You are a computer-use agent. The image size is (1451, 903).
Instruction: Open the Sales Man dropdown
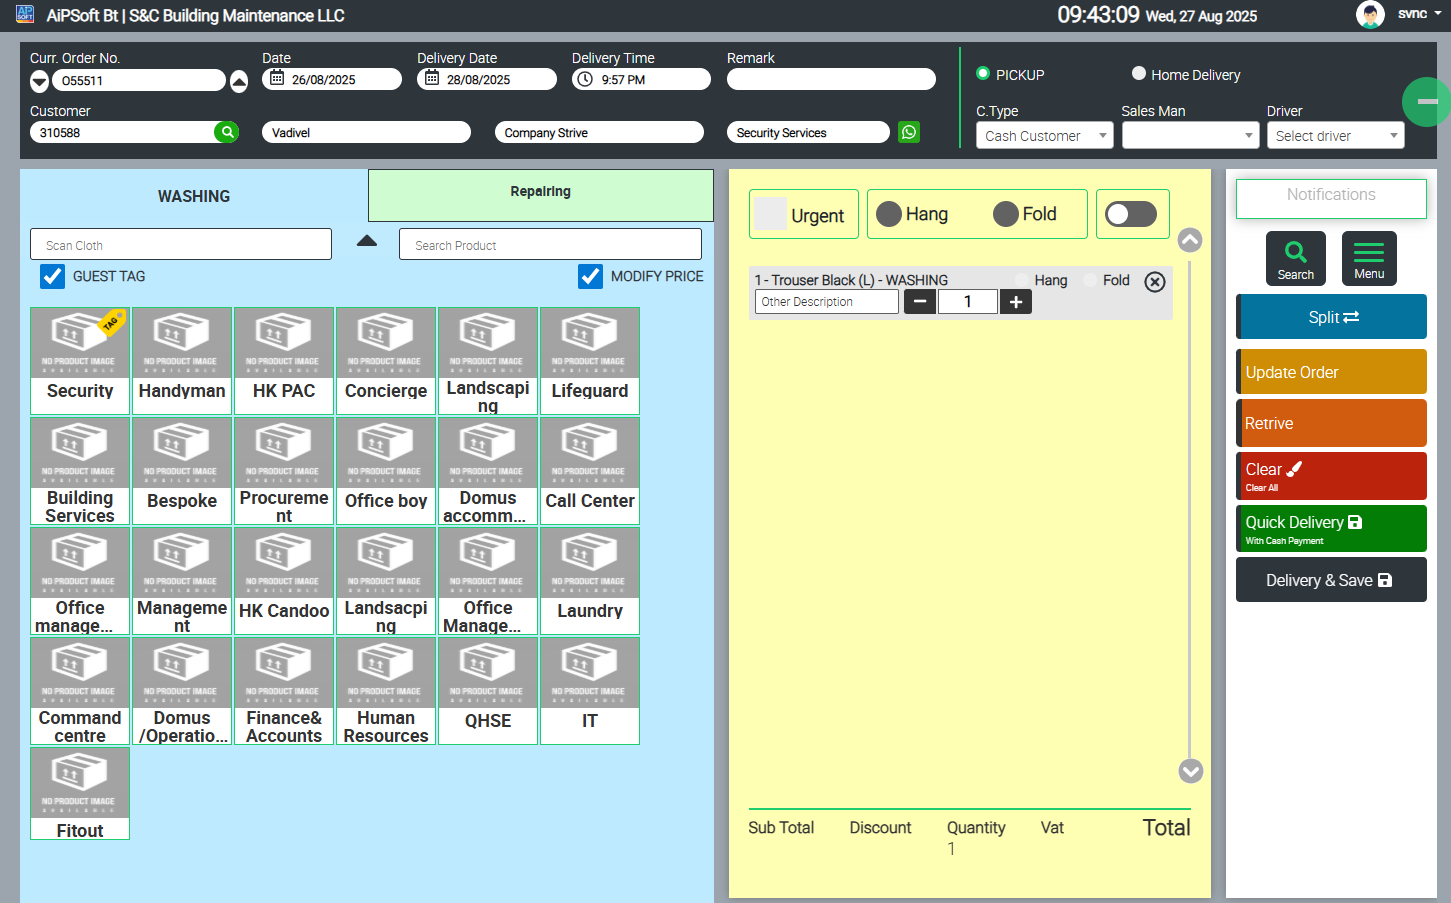coord(1189,136)
